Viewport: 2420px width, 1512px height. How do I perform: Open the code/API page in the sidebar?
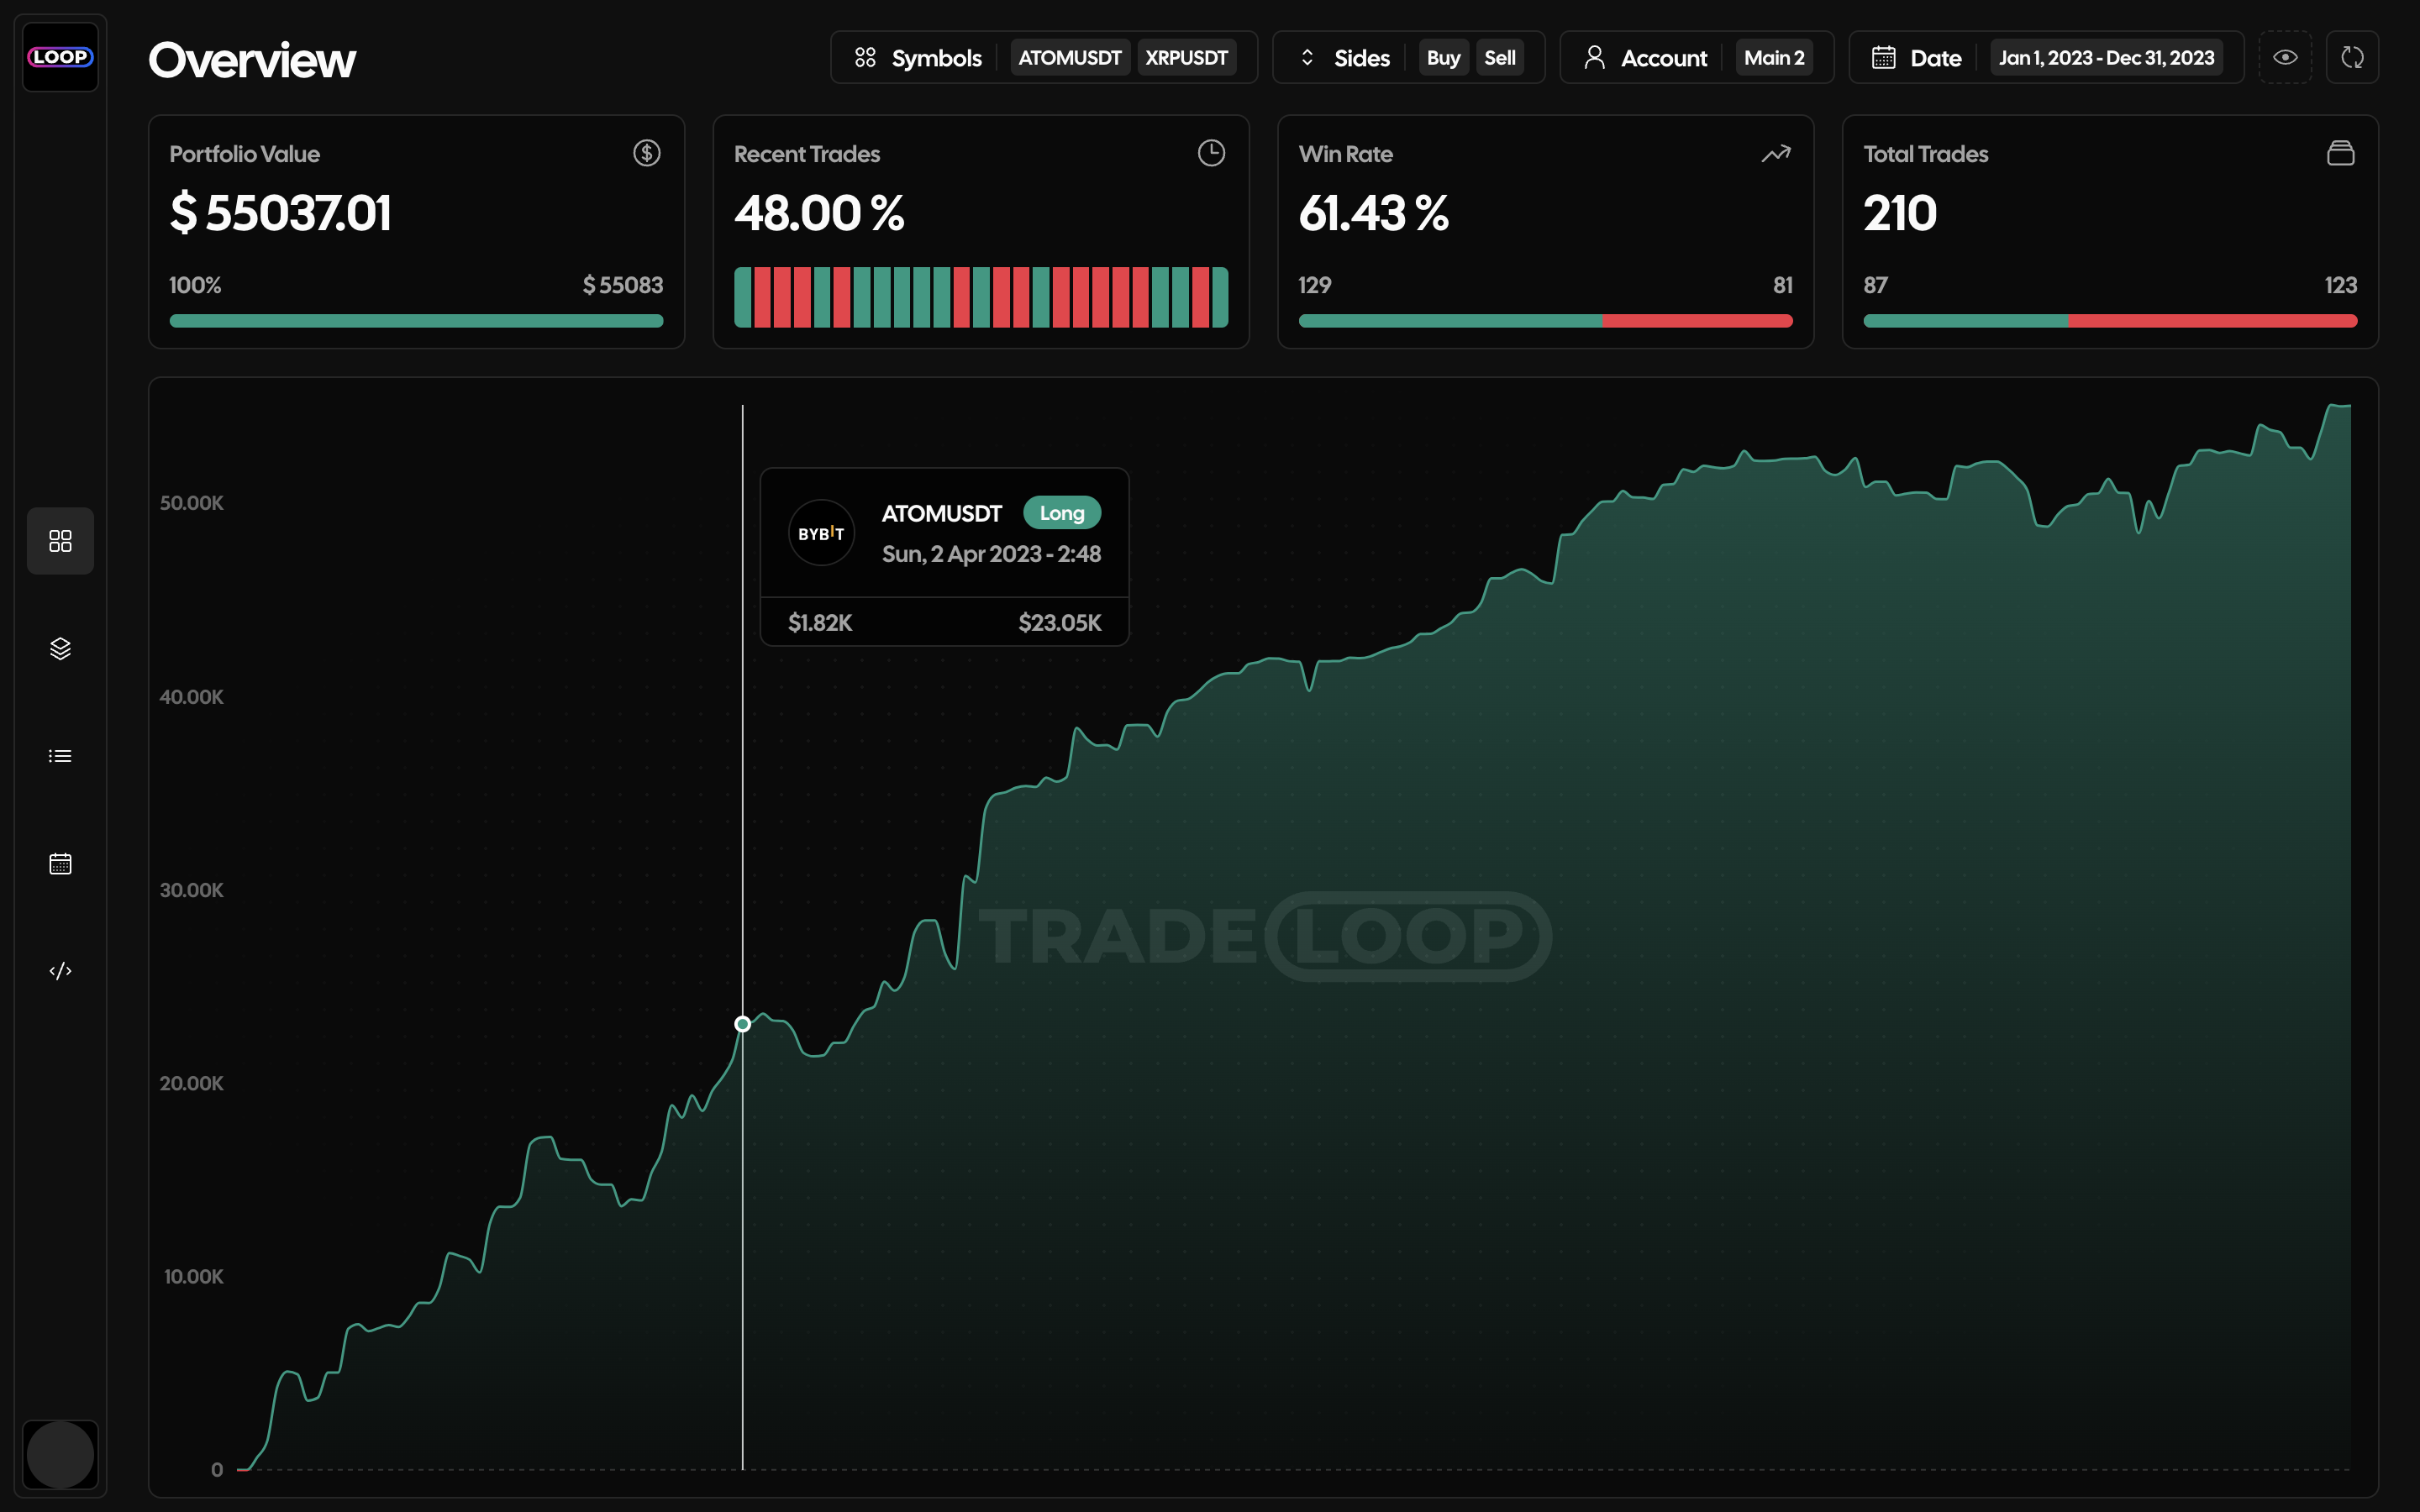60,971
